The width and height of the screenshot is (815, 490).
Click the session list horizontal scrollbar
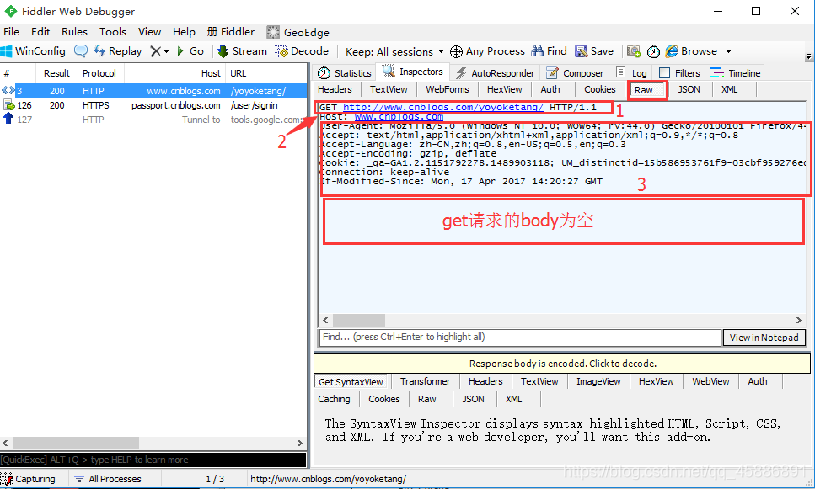(154, 443)
